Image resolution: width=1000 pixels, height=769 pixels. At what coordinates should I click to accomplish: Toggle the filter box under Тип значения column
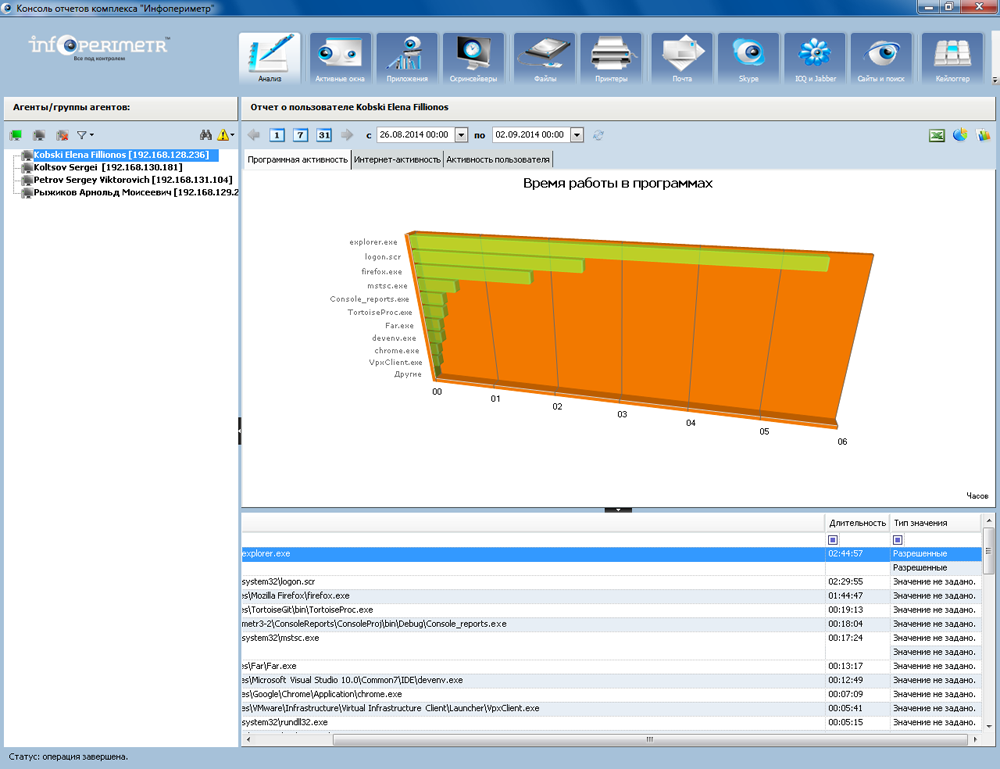[x=897, y=540]
